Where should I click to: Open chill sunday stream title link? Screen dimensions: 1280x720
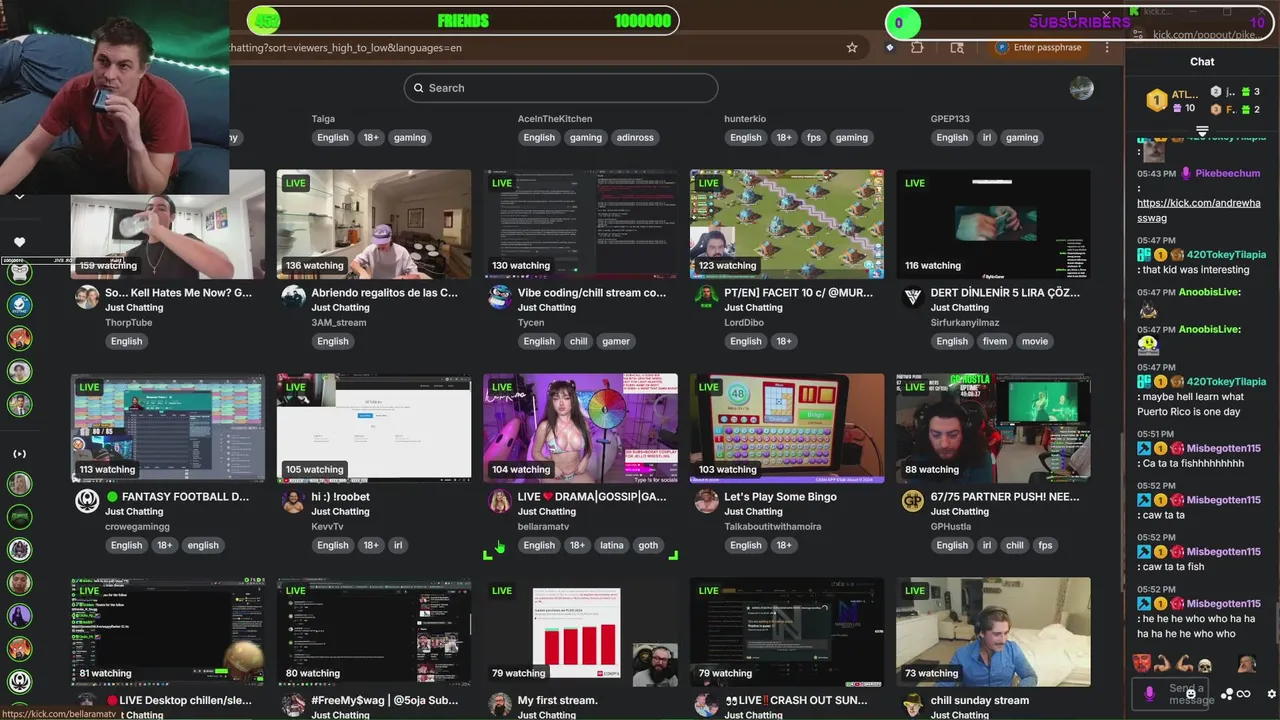coord(979,701)
